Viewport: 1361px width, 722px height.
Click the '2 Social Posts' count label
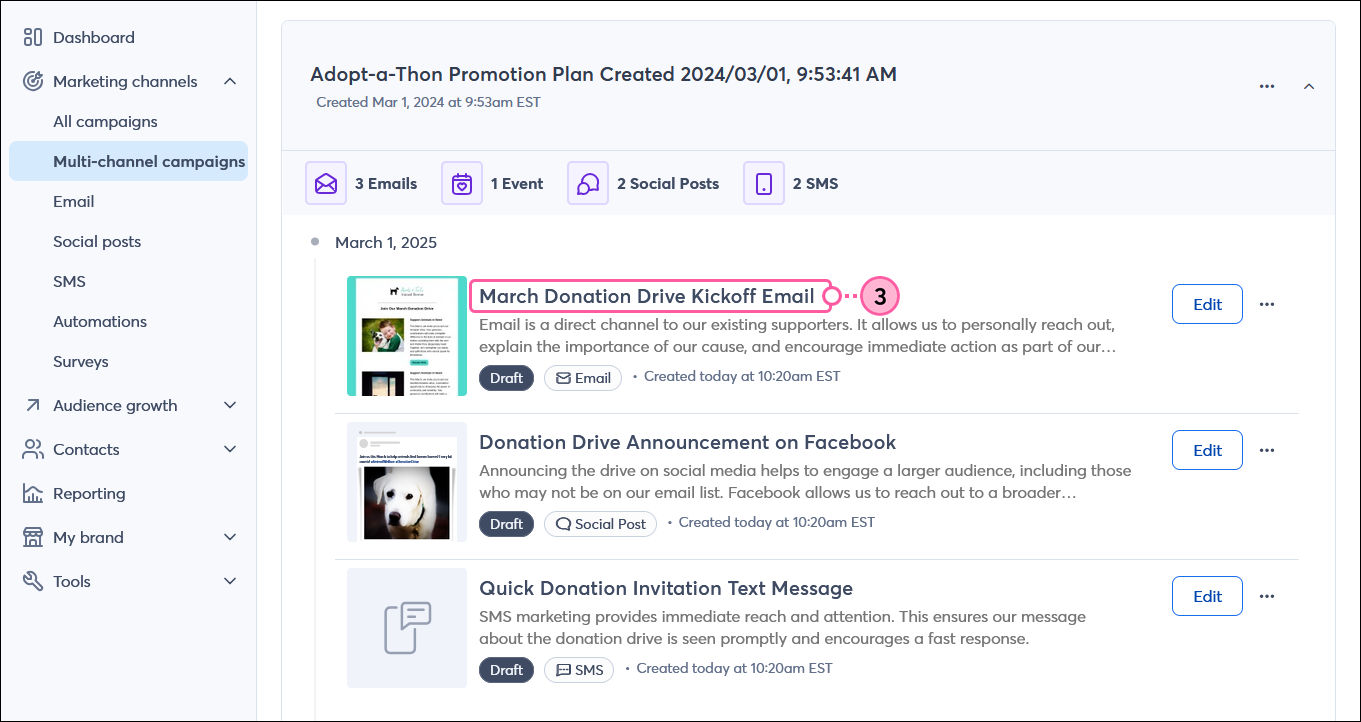[668, 184]
